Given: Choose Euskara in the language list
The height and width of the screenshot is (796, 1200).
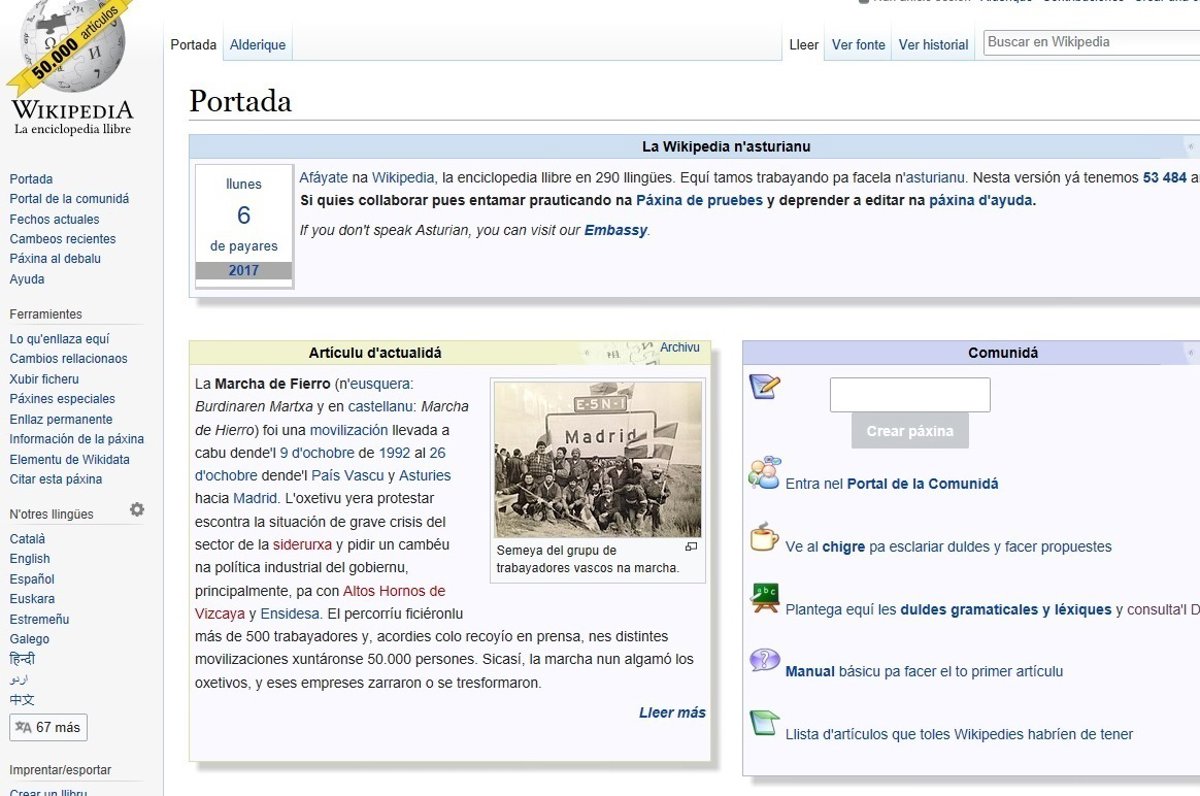Looking at the screenshot, I should click(32, 599).
